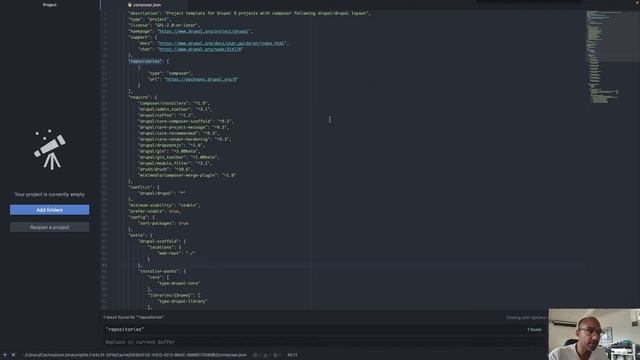Open the drupal.org project homepage URL
640x360 pixels.
coord(204,31)
